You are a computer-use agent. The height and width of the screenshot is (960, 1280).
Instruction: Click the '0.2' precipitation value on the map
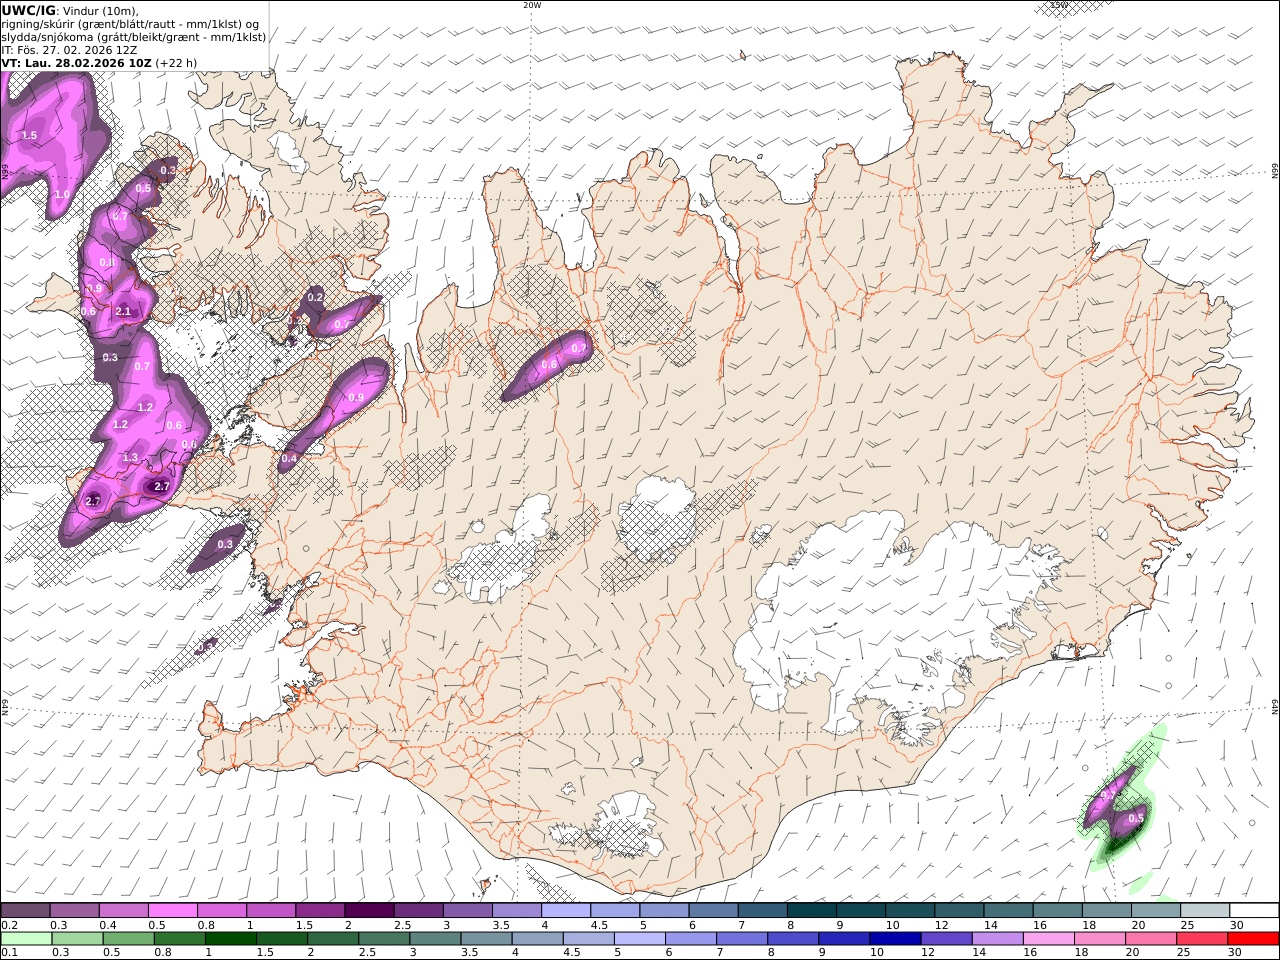pyautogui.click(x=315, y=297)
